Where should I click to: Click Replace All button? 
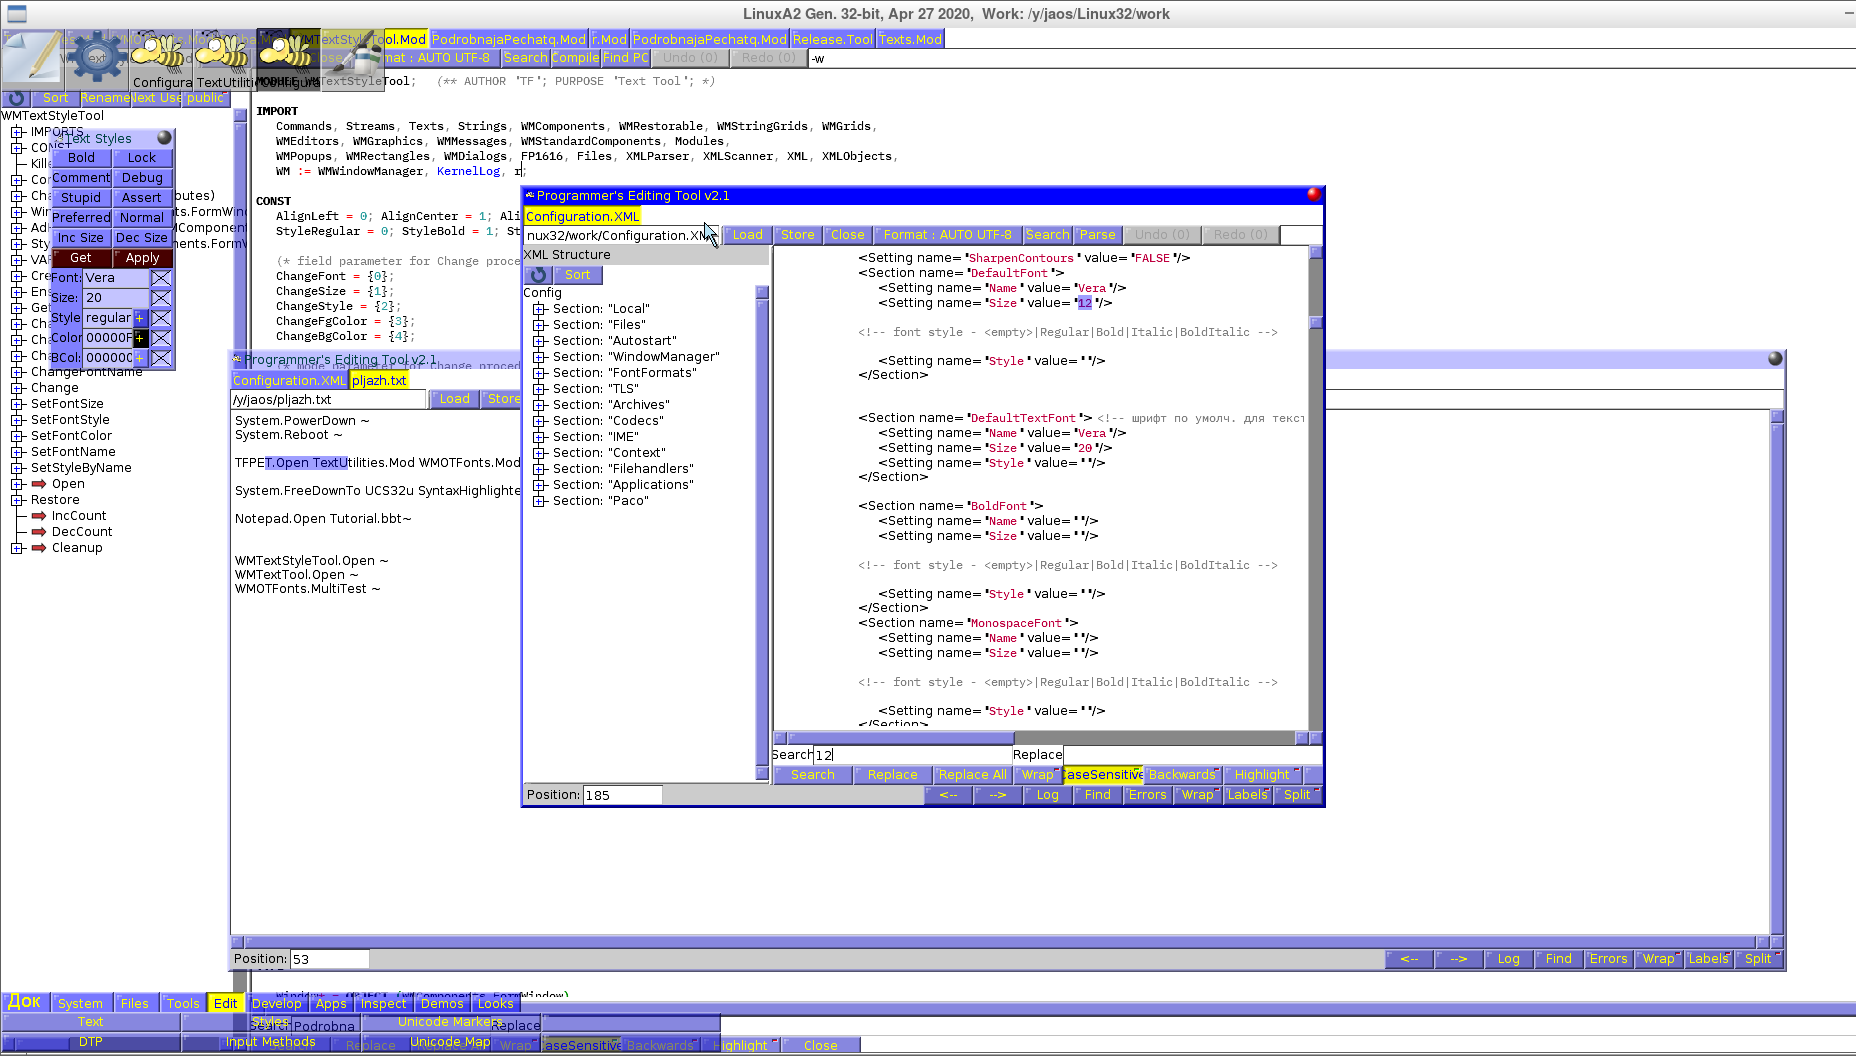[x=972, y=775]
